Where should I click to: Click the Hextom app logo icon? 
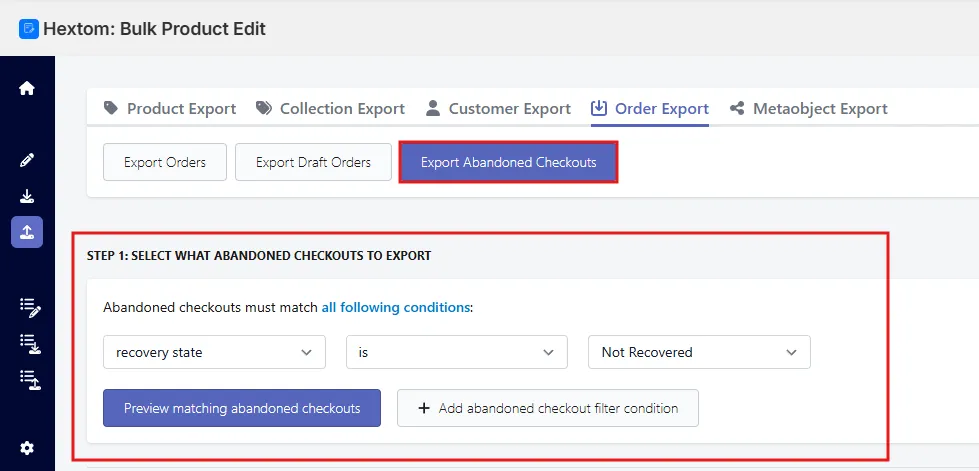29,29
